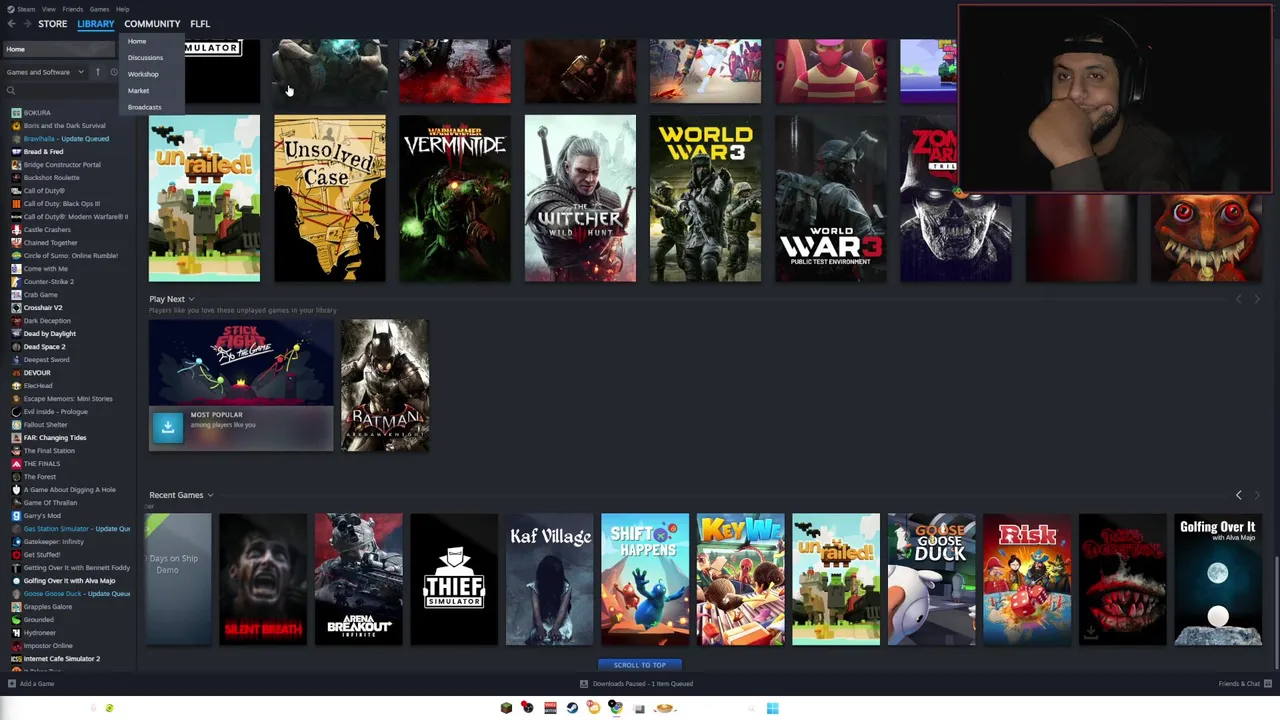Viewport: 1280px width, 720px height.
Task: Open Risk in Recent Games
Action: tap(1027, 579)
